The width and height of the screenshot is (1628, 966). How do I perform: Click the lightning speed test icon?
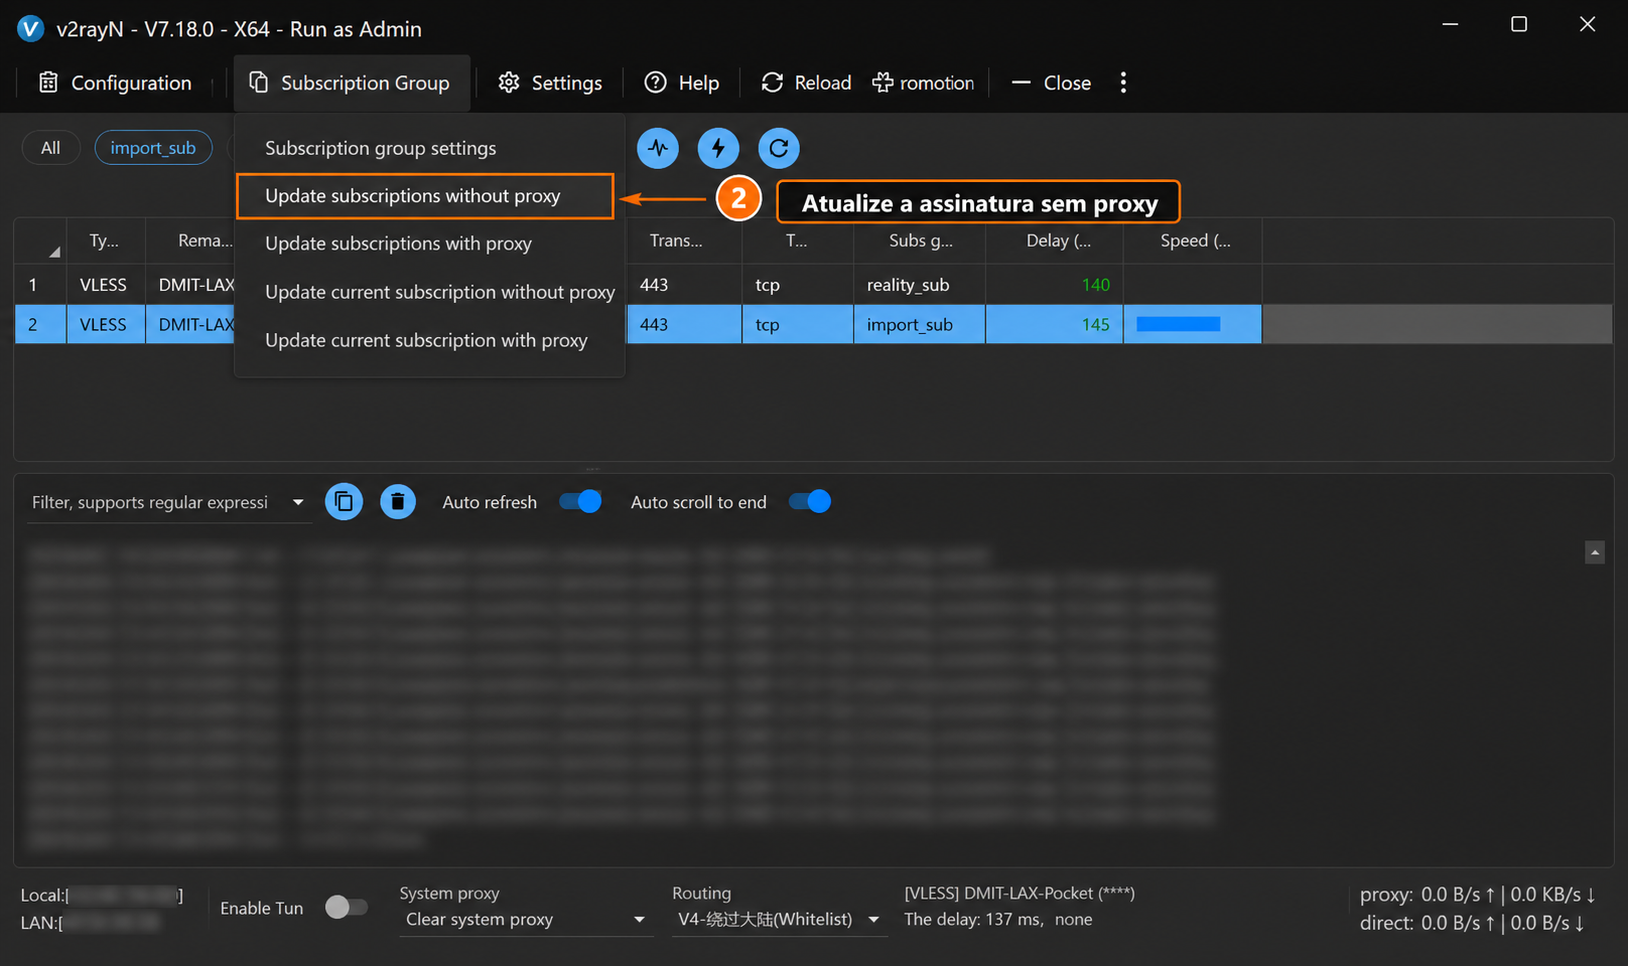click(x=718, y=148)
